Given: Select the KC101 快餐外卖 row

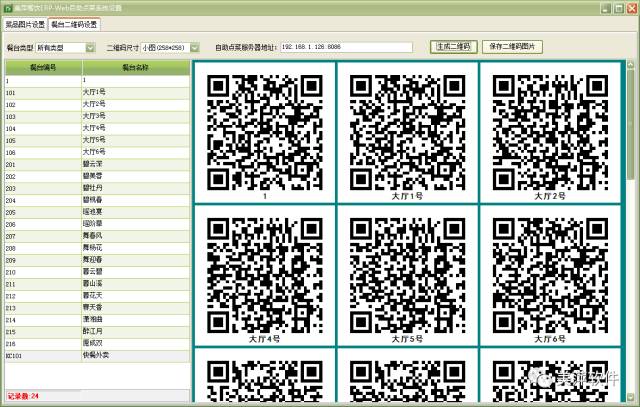Looking at the screenshot, I should click(x=95, y=354).
